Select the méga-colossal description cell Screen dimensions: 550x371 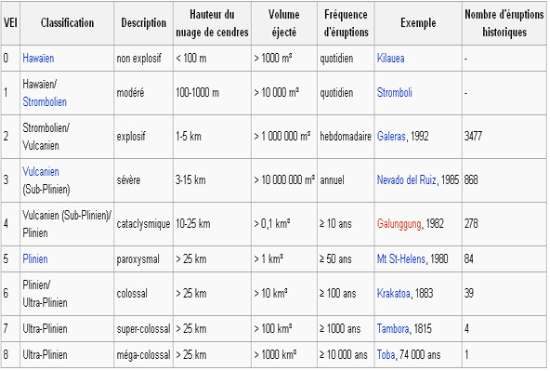143,355
